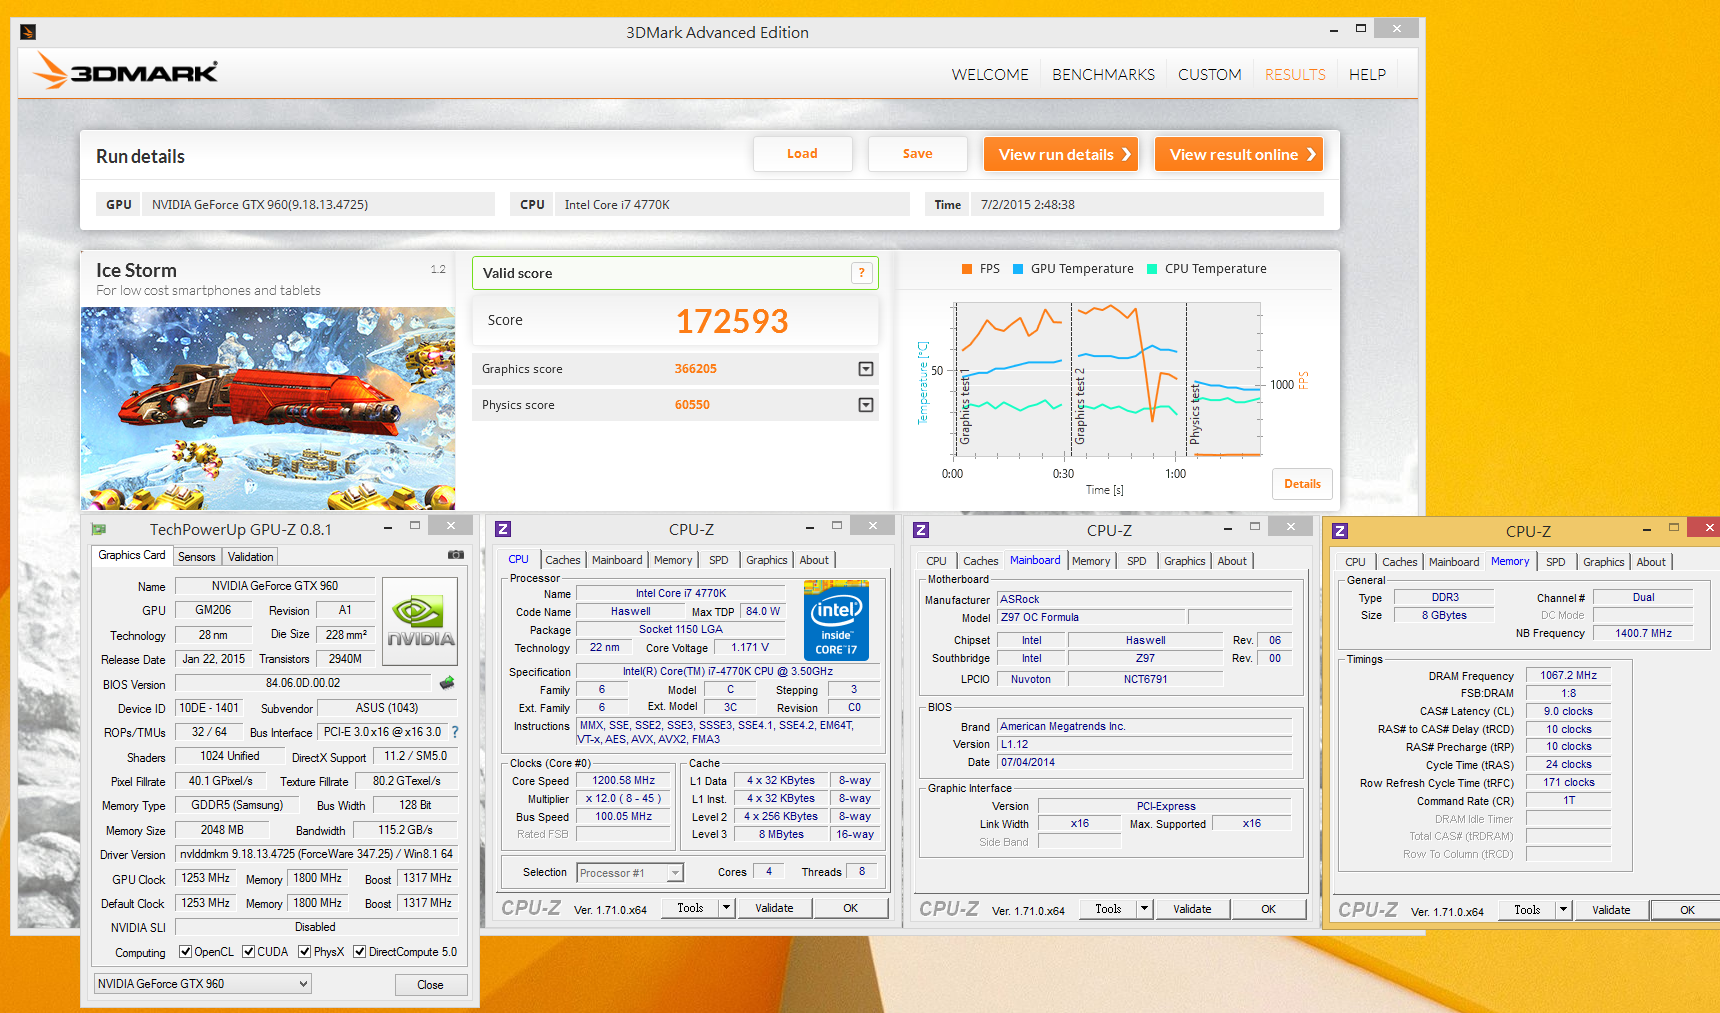Click the DRAM Frequency value 1067.2 MHz

[1568, 676]
